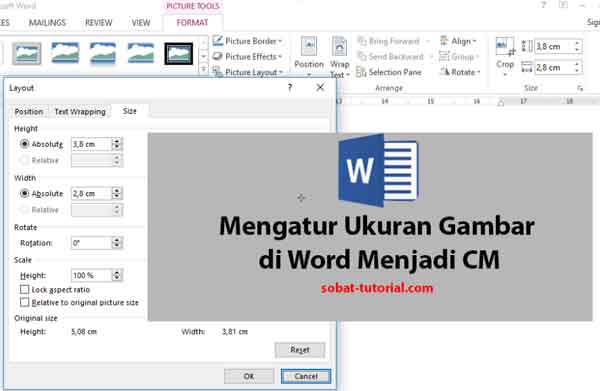Select Absolute height radio button
This screenshot has height=391, width=600.
[x=24, y=144]
